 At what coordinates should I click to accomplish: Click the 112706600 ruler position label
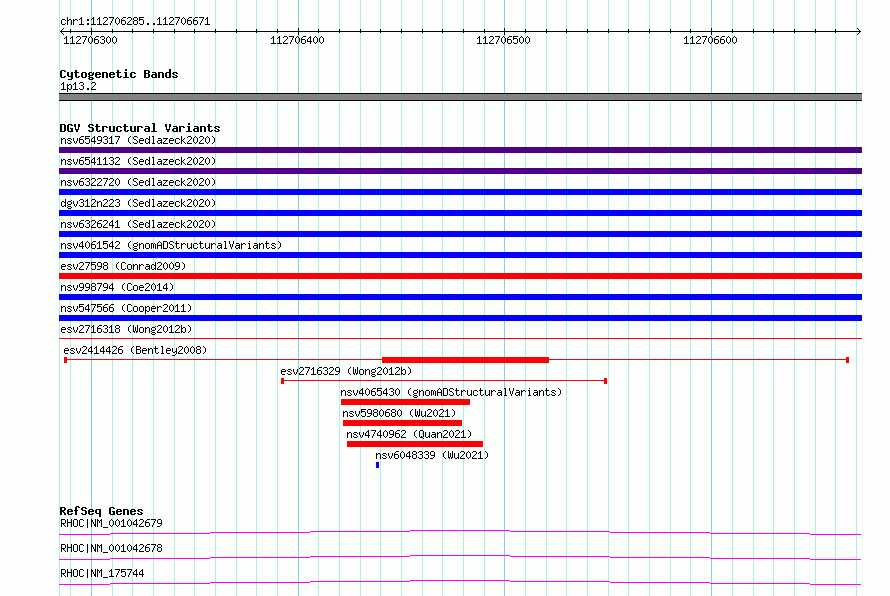(x=710, y=40)
